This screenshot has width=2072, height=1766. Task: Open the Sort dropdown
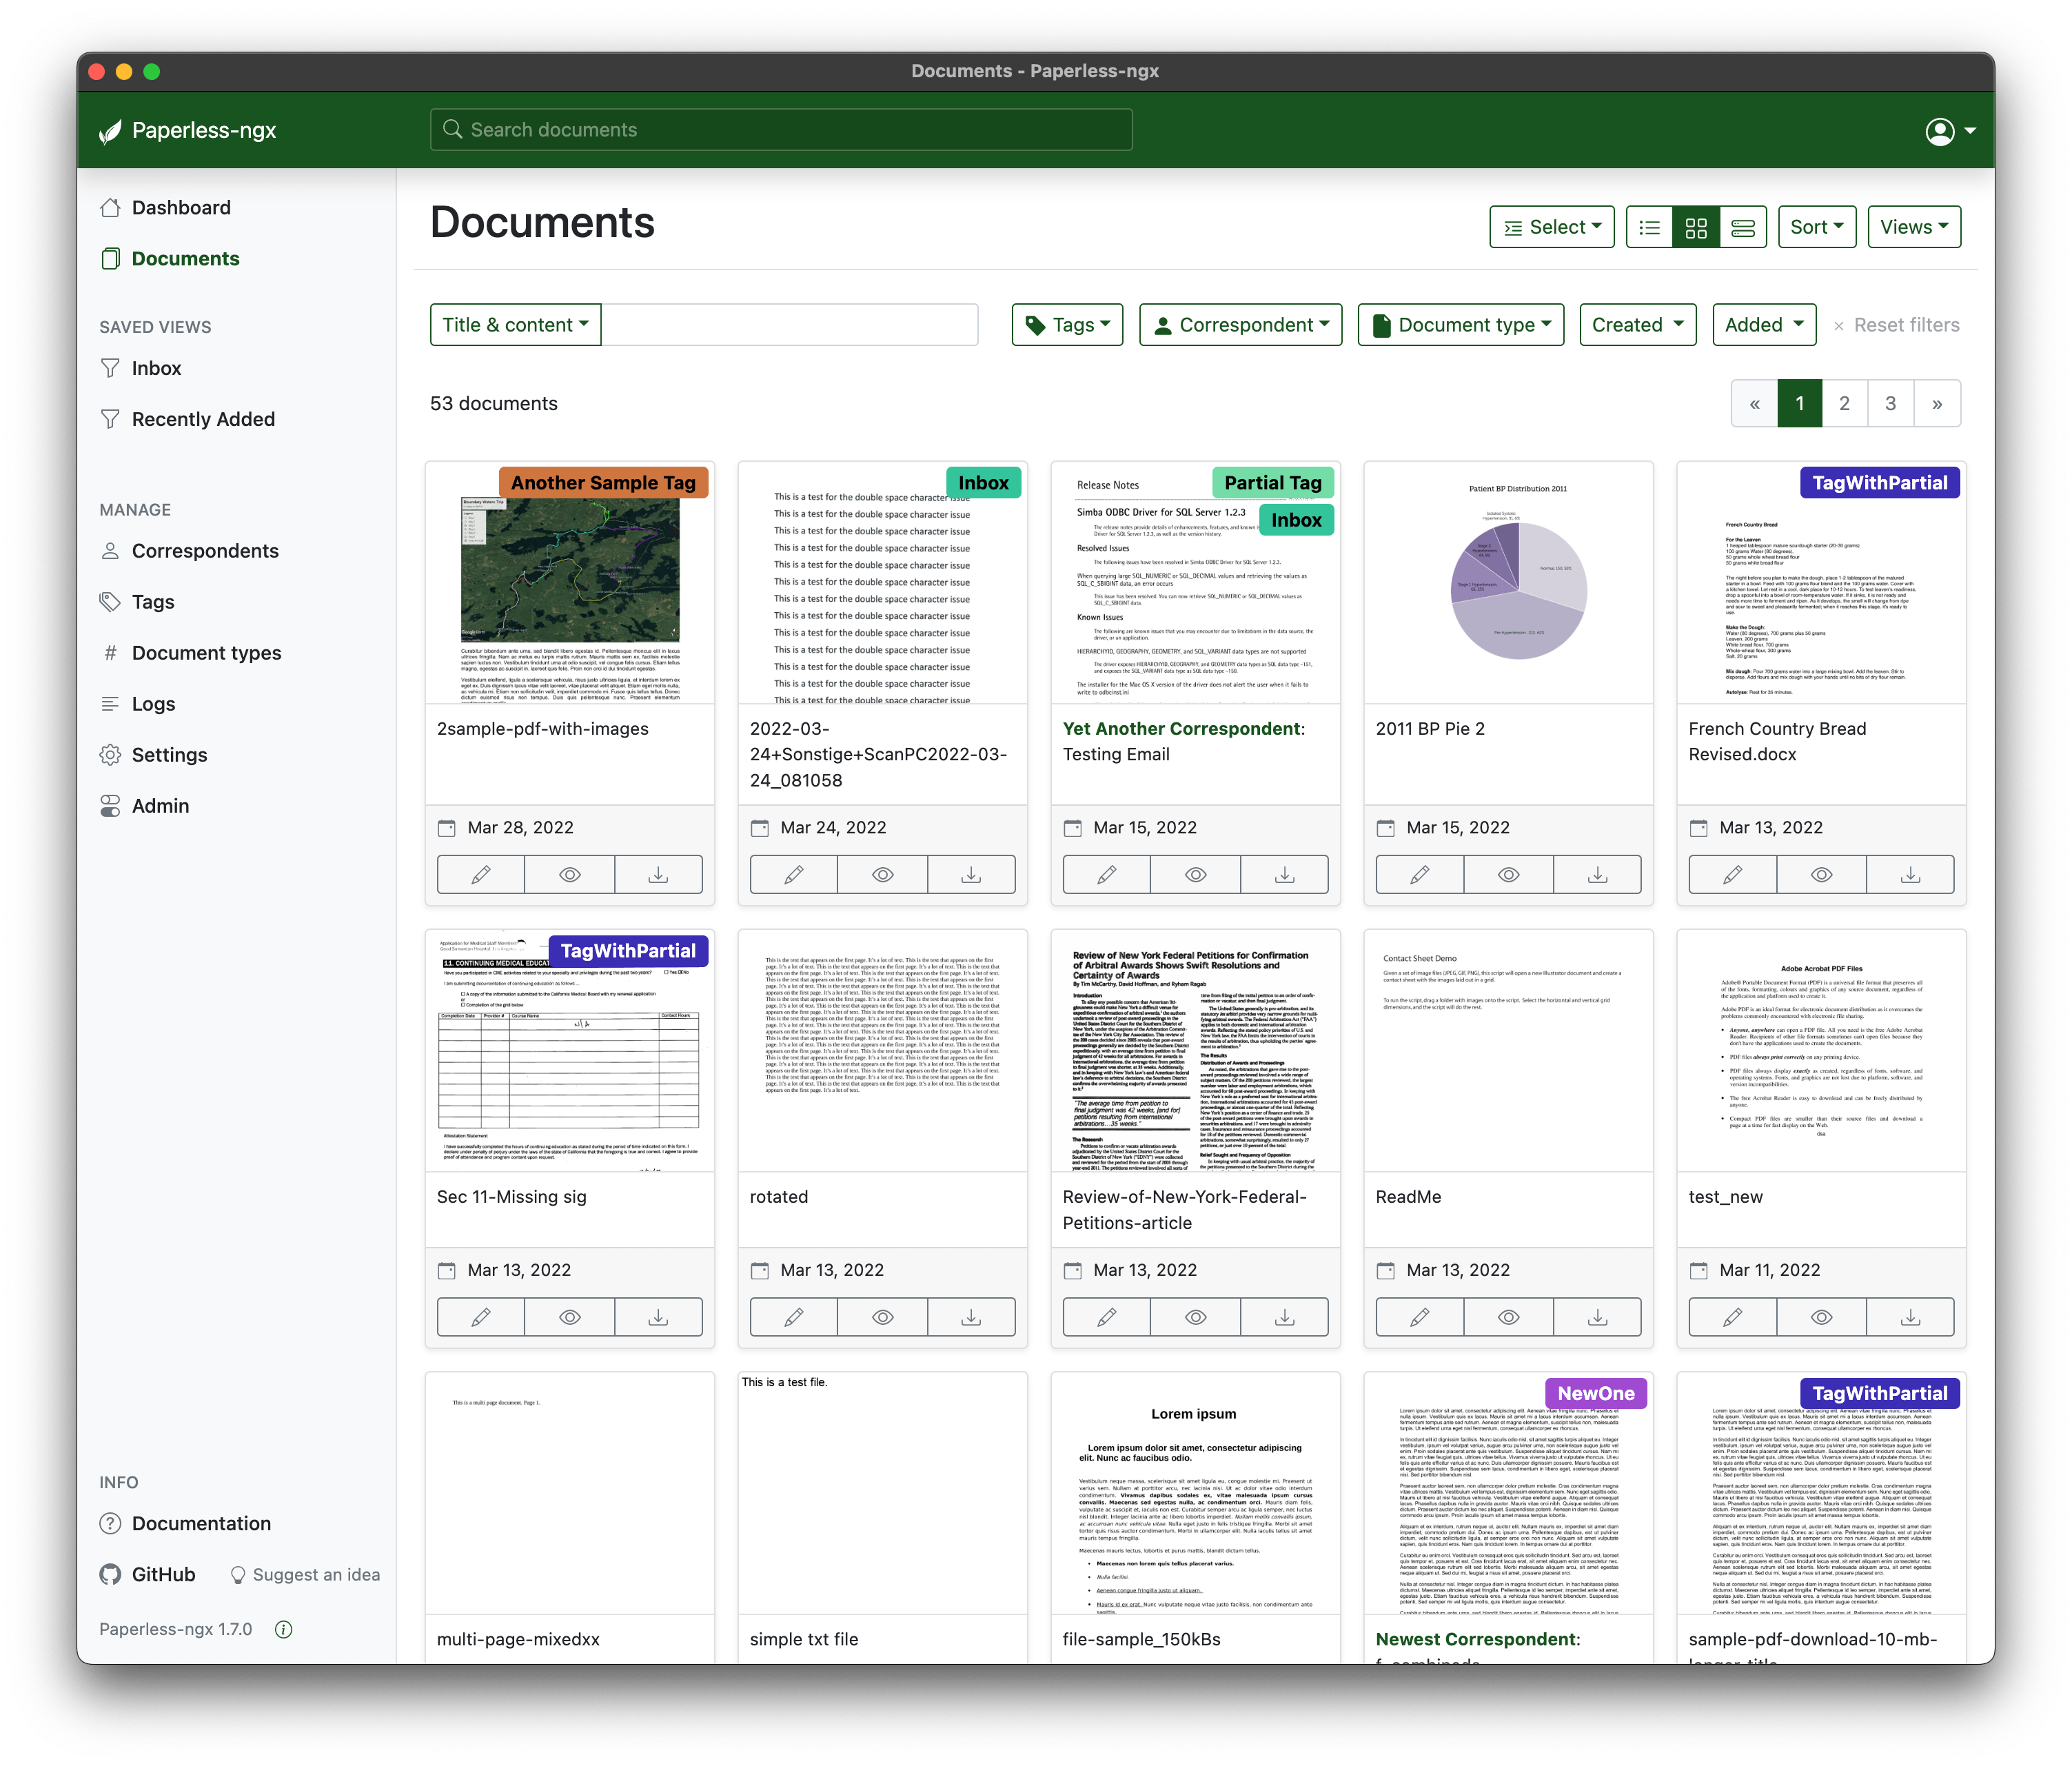coord(1816,226)
